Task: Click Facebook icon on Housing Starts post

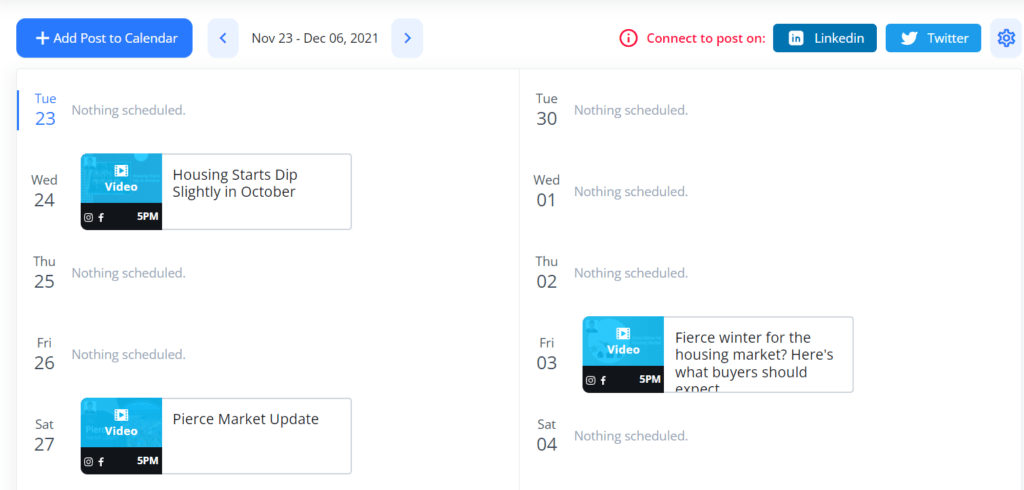Action: pyautogui.click(x=101, y=217)
